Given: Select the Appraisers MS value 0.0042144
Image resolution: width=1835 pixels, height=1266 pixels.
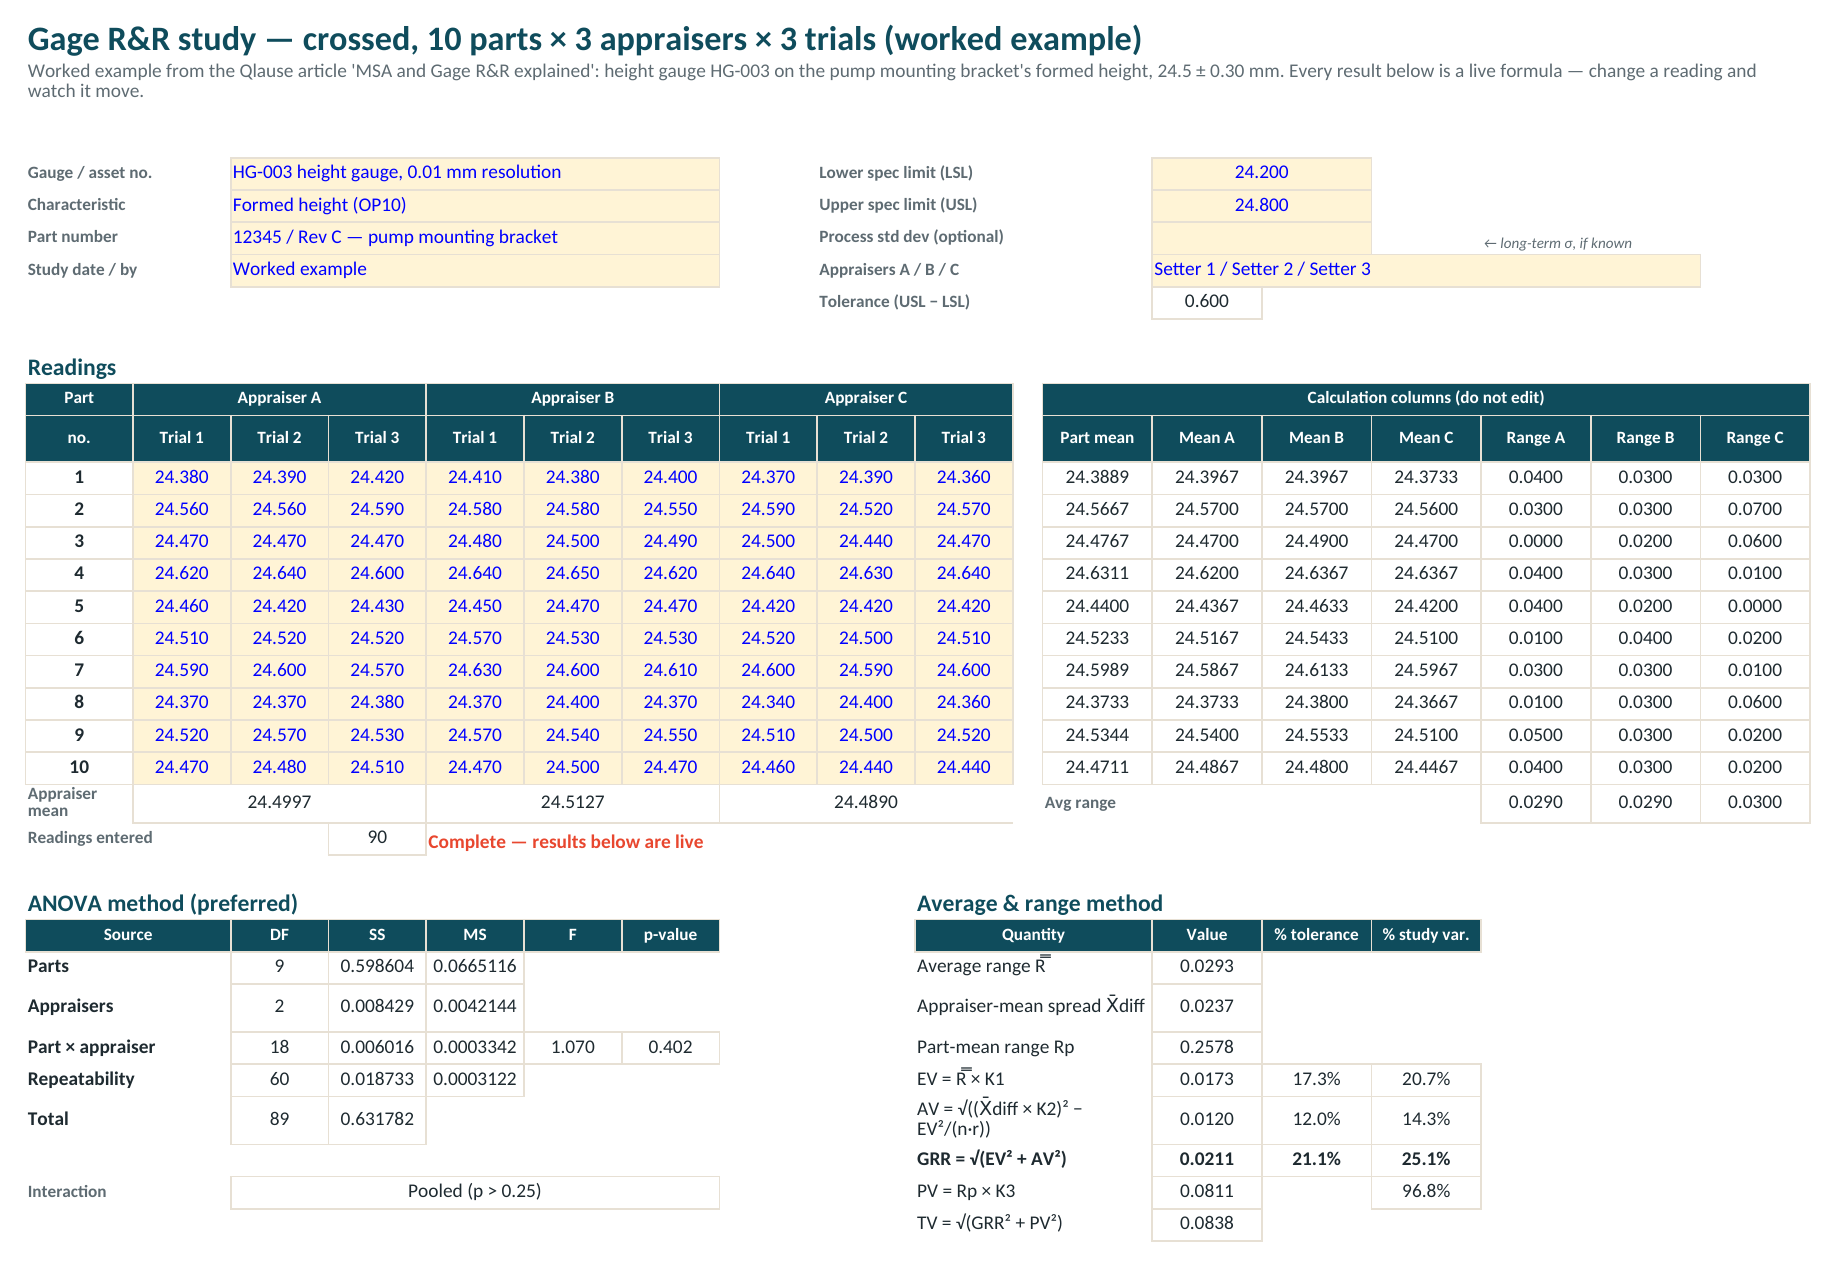Looking at the screenshot, I should [x=475, y=1007].
